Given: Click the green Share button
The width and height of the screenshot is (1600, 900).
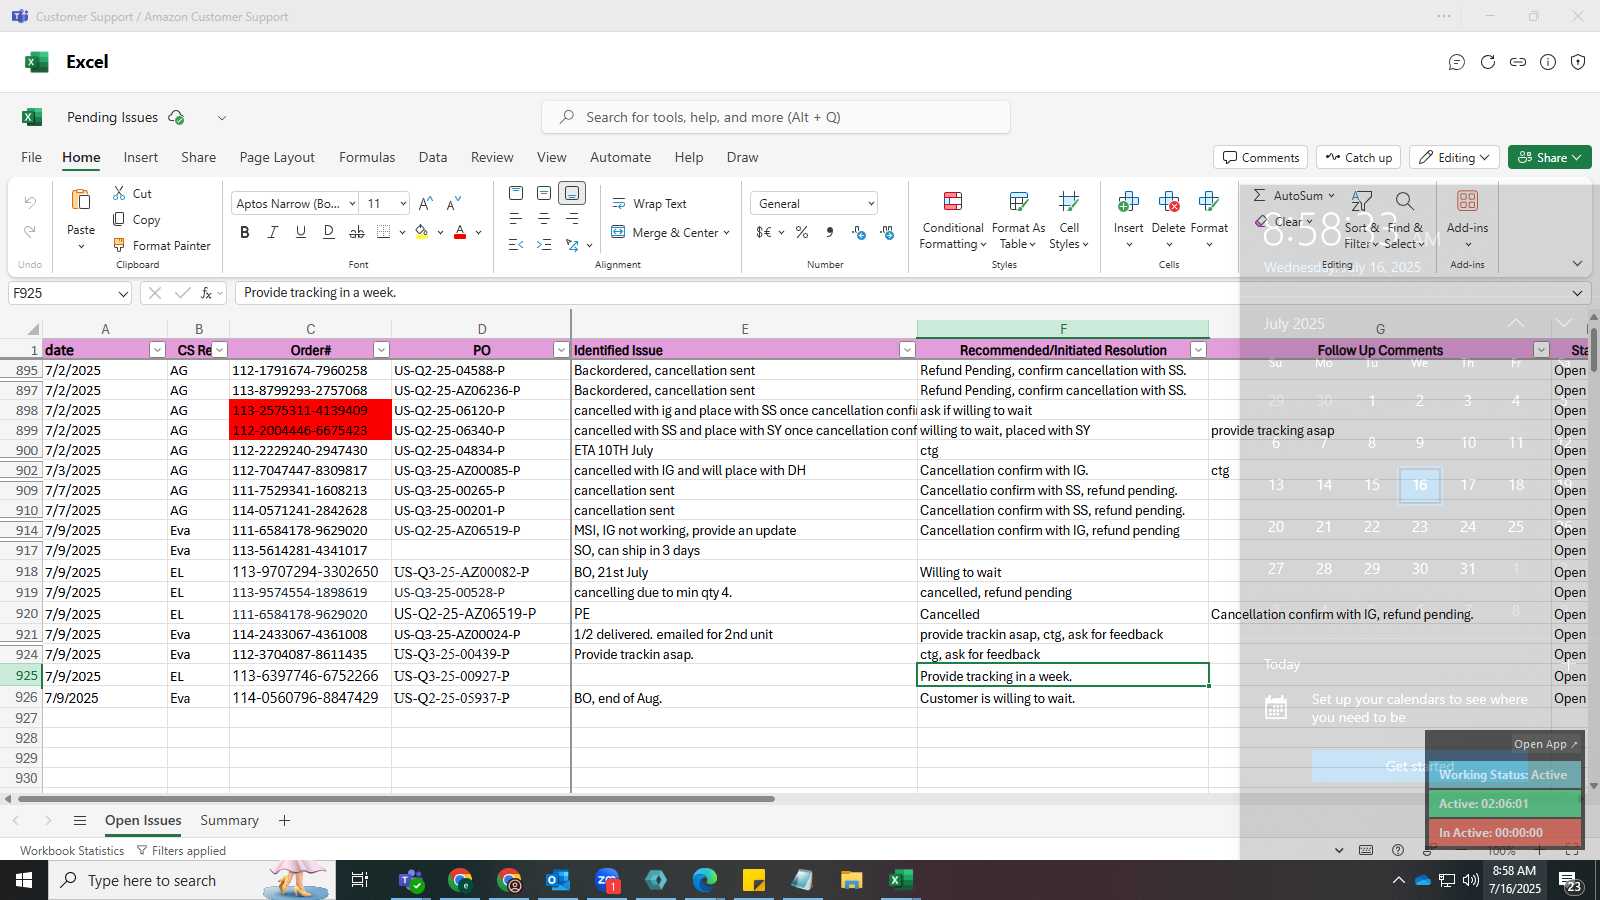Looking at the screenshot, I should click(1549, 157).
